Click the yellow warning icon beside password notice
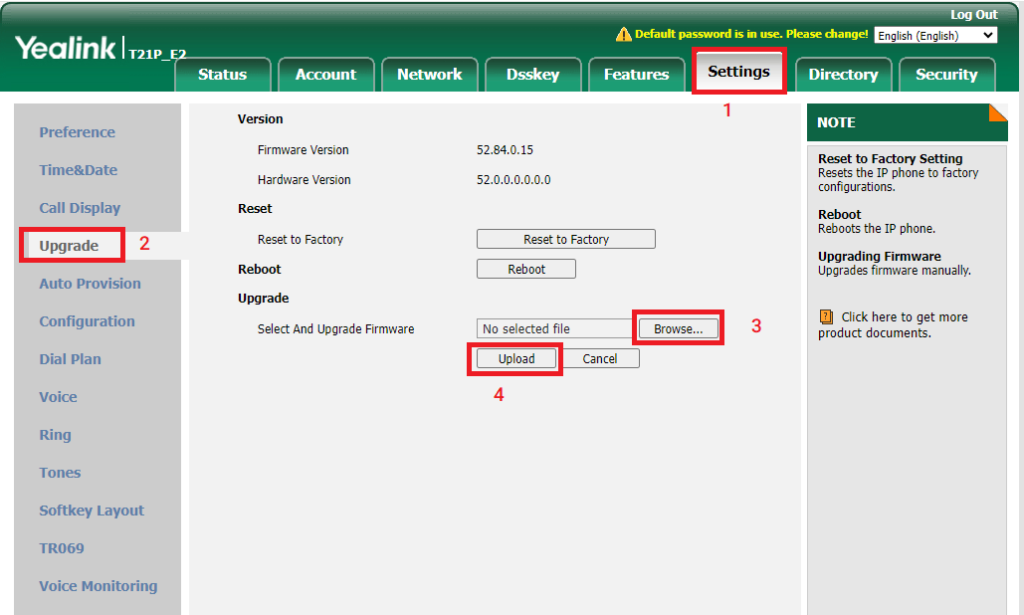Image resolution: width=1024 pixels, height=615 pixels. [x=623, y=35]
